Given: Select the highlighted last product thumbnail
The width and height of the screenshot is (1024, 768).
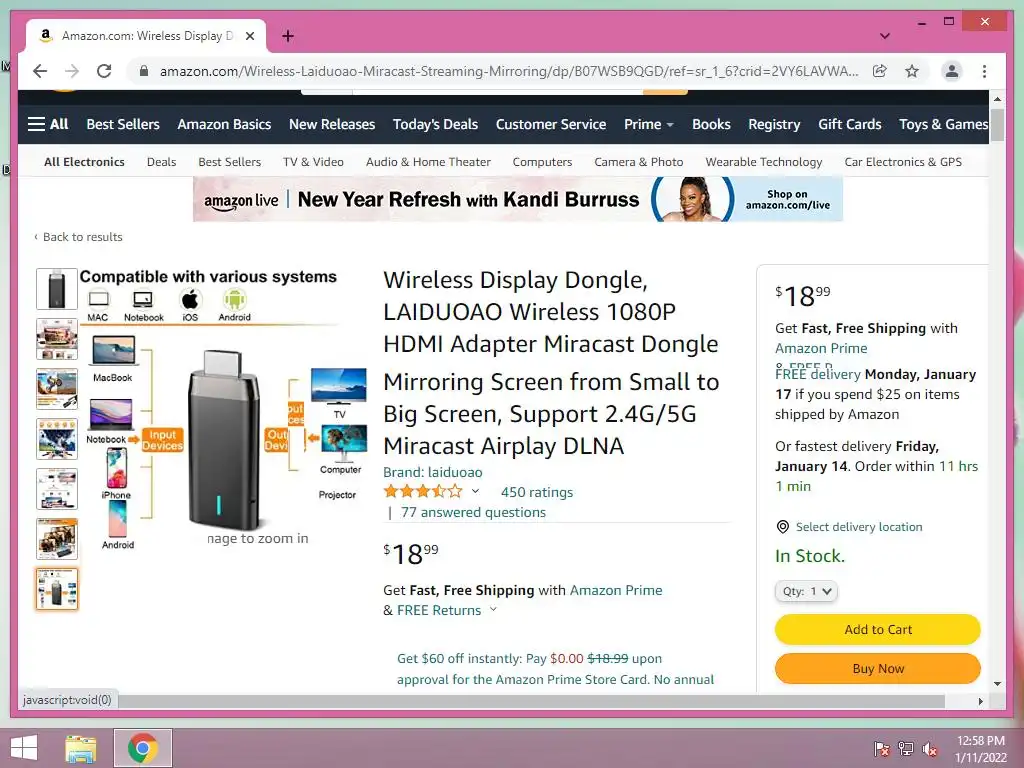Looking at the screenshot, I should click(57, 588).
